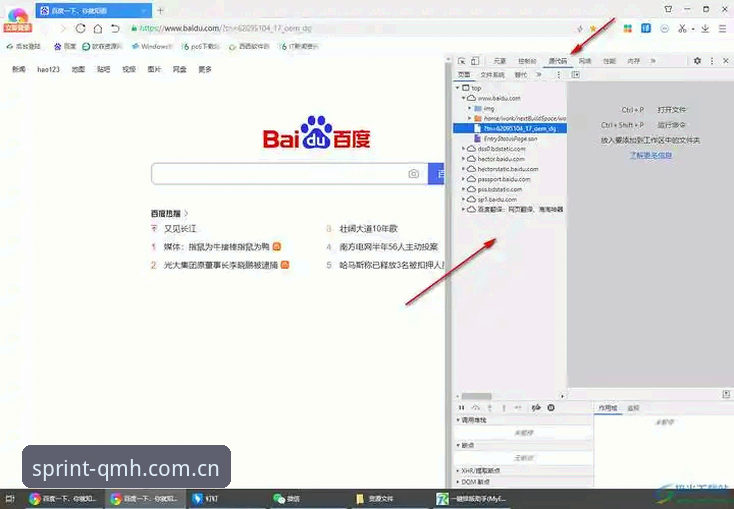Open the downloads toolbar icon
The height and width of the screenshot is (509, 734).
705,29
